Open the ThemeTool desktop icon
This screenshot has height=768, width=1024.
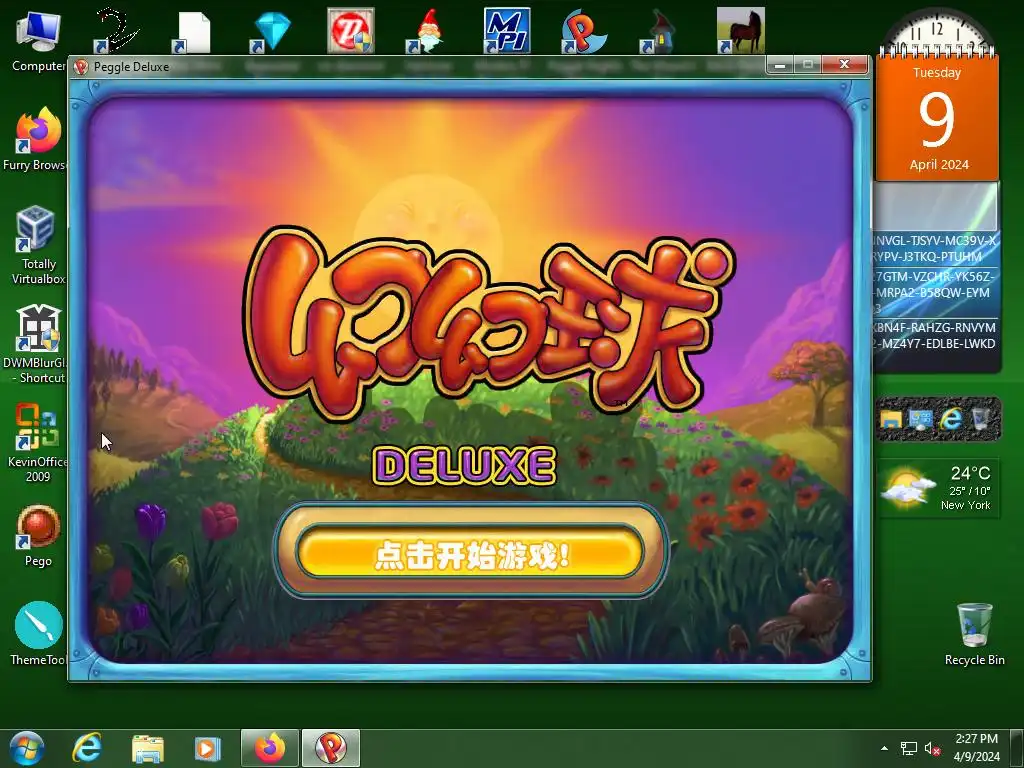click(38, 634)
